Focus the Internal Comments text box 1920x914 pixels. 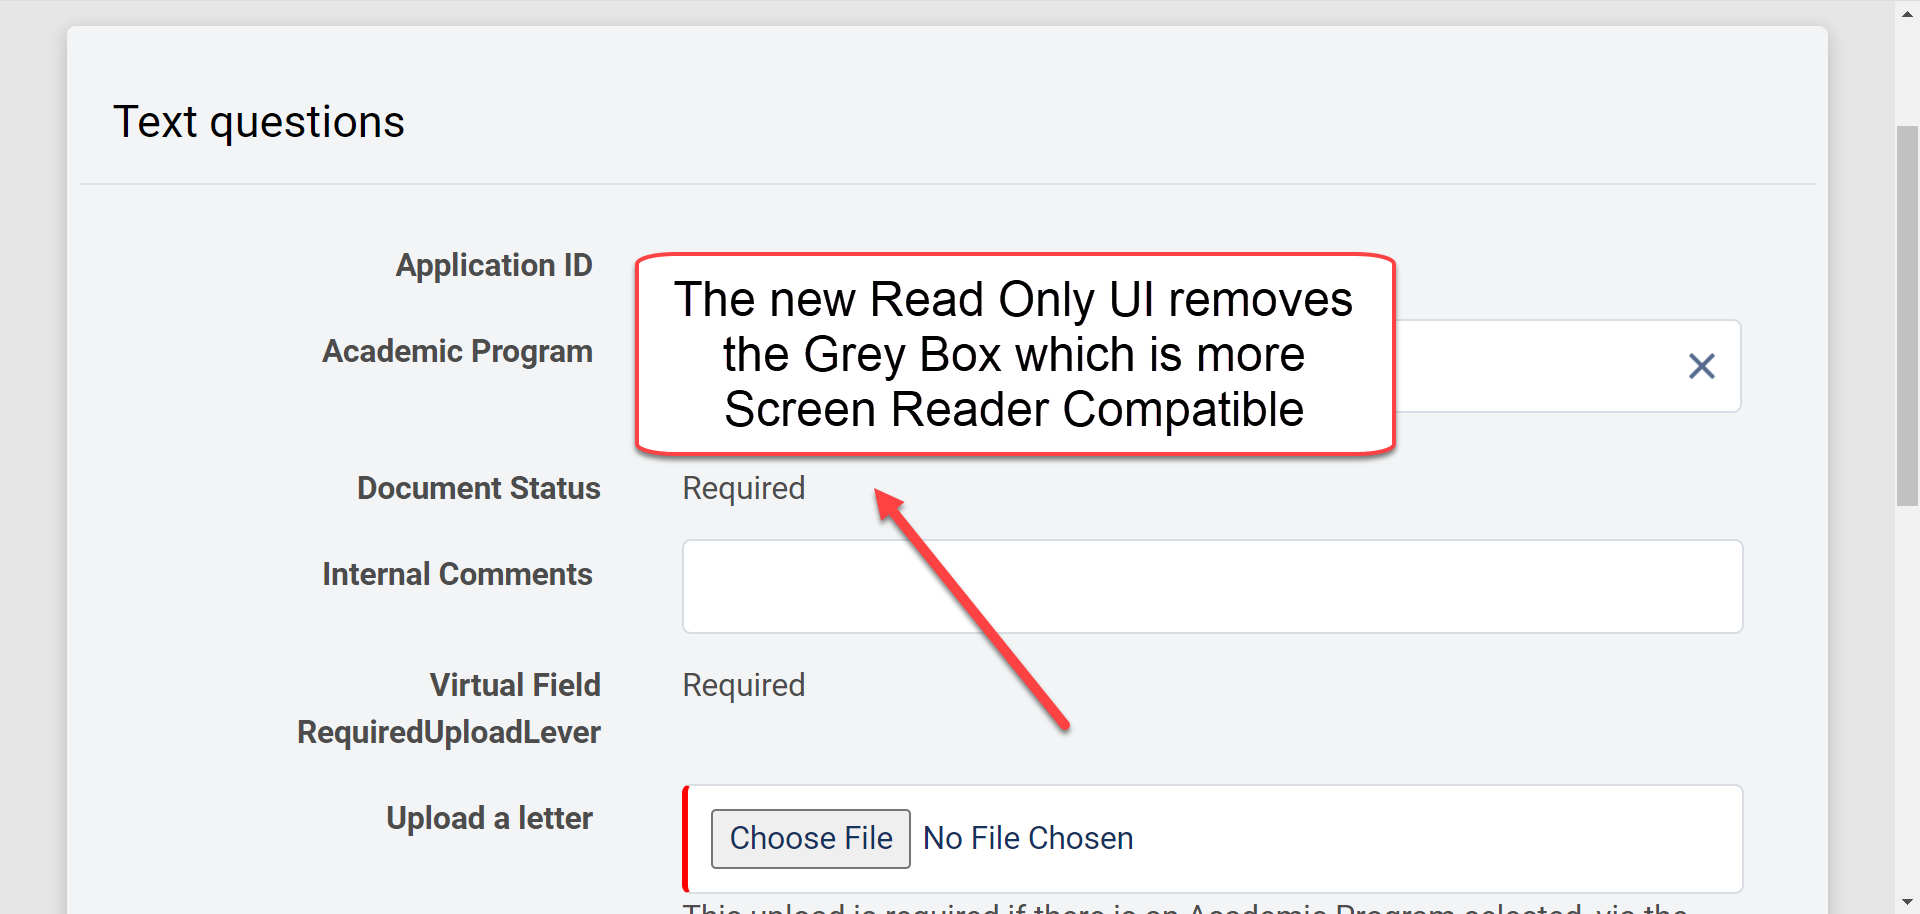[x=1212, y=586]
